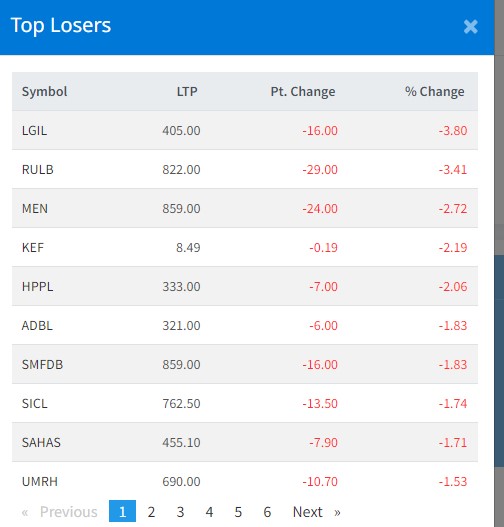Select the UMRH symbol row
The height and width of the screenshot is (527, 504).
pyautogui.click(x=245, y=481)
